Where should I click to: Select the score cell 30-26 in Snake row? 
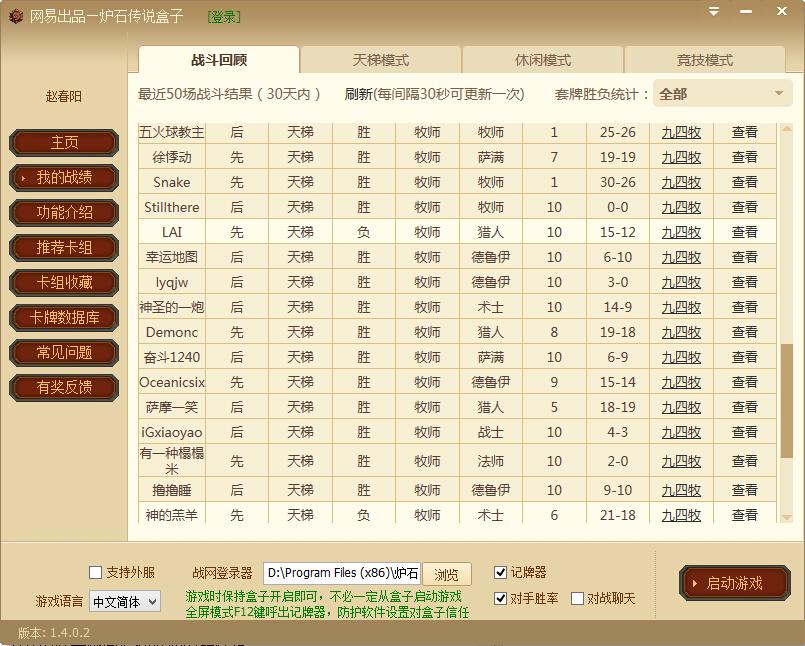[618, 182]
